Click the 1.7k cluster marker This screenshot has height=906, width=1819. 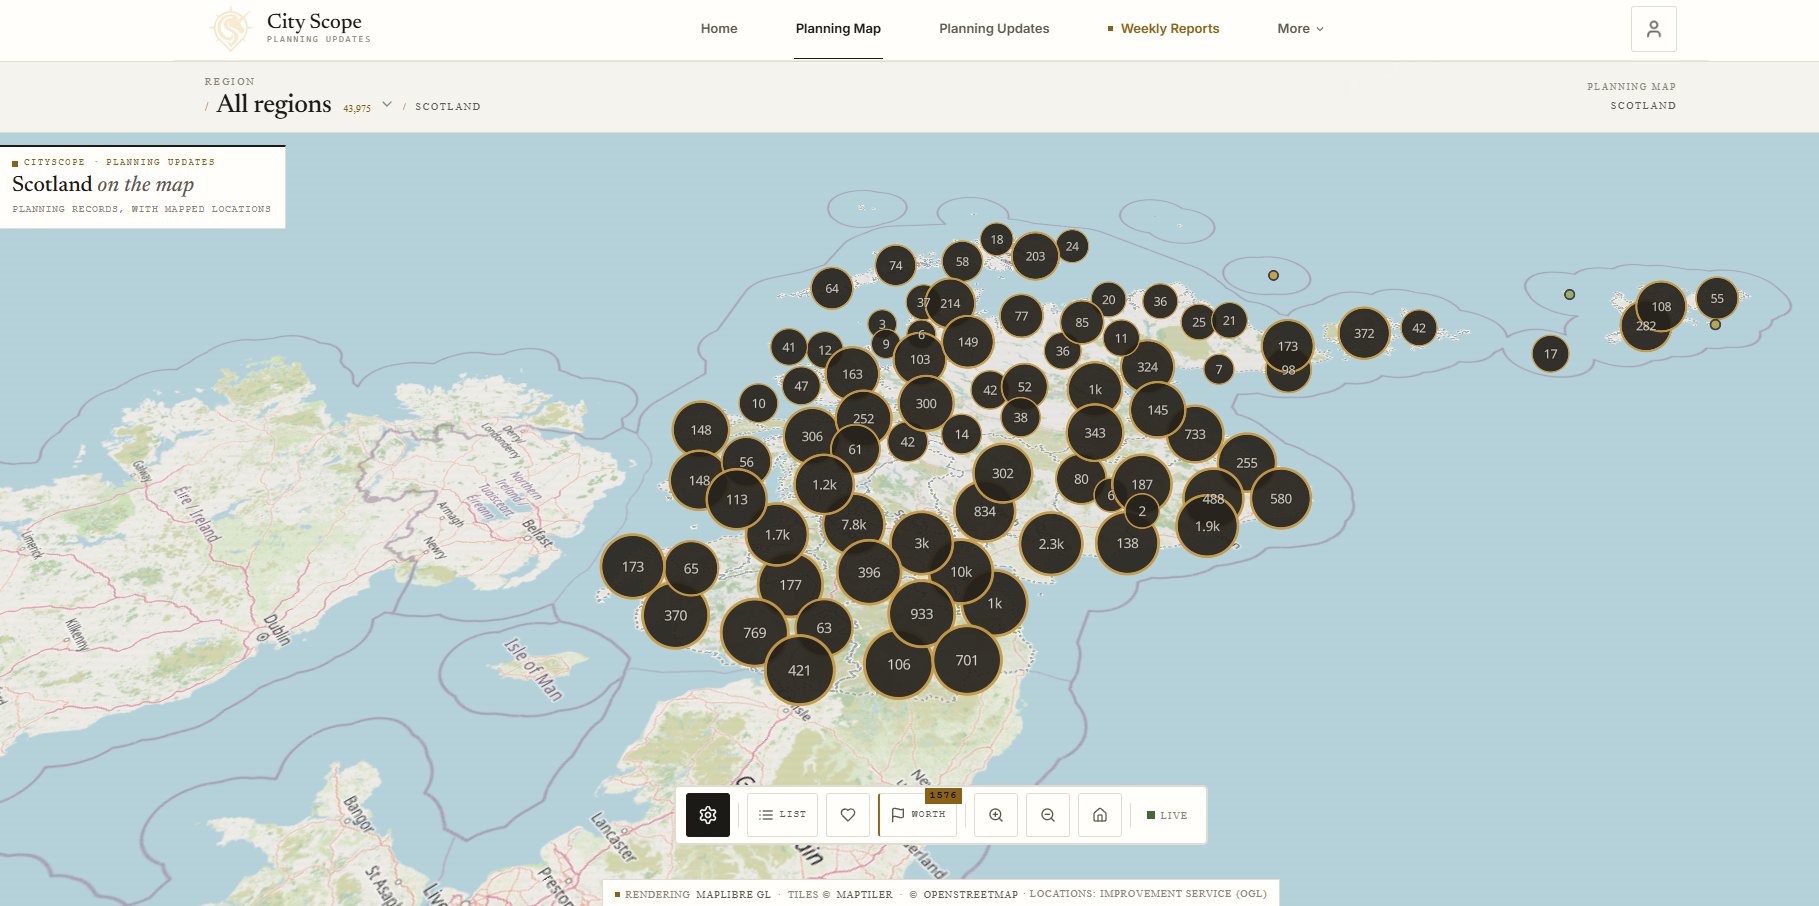pyautogui.click(x=777, y=535)
